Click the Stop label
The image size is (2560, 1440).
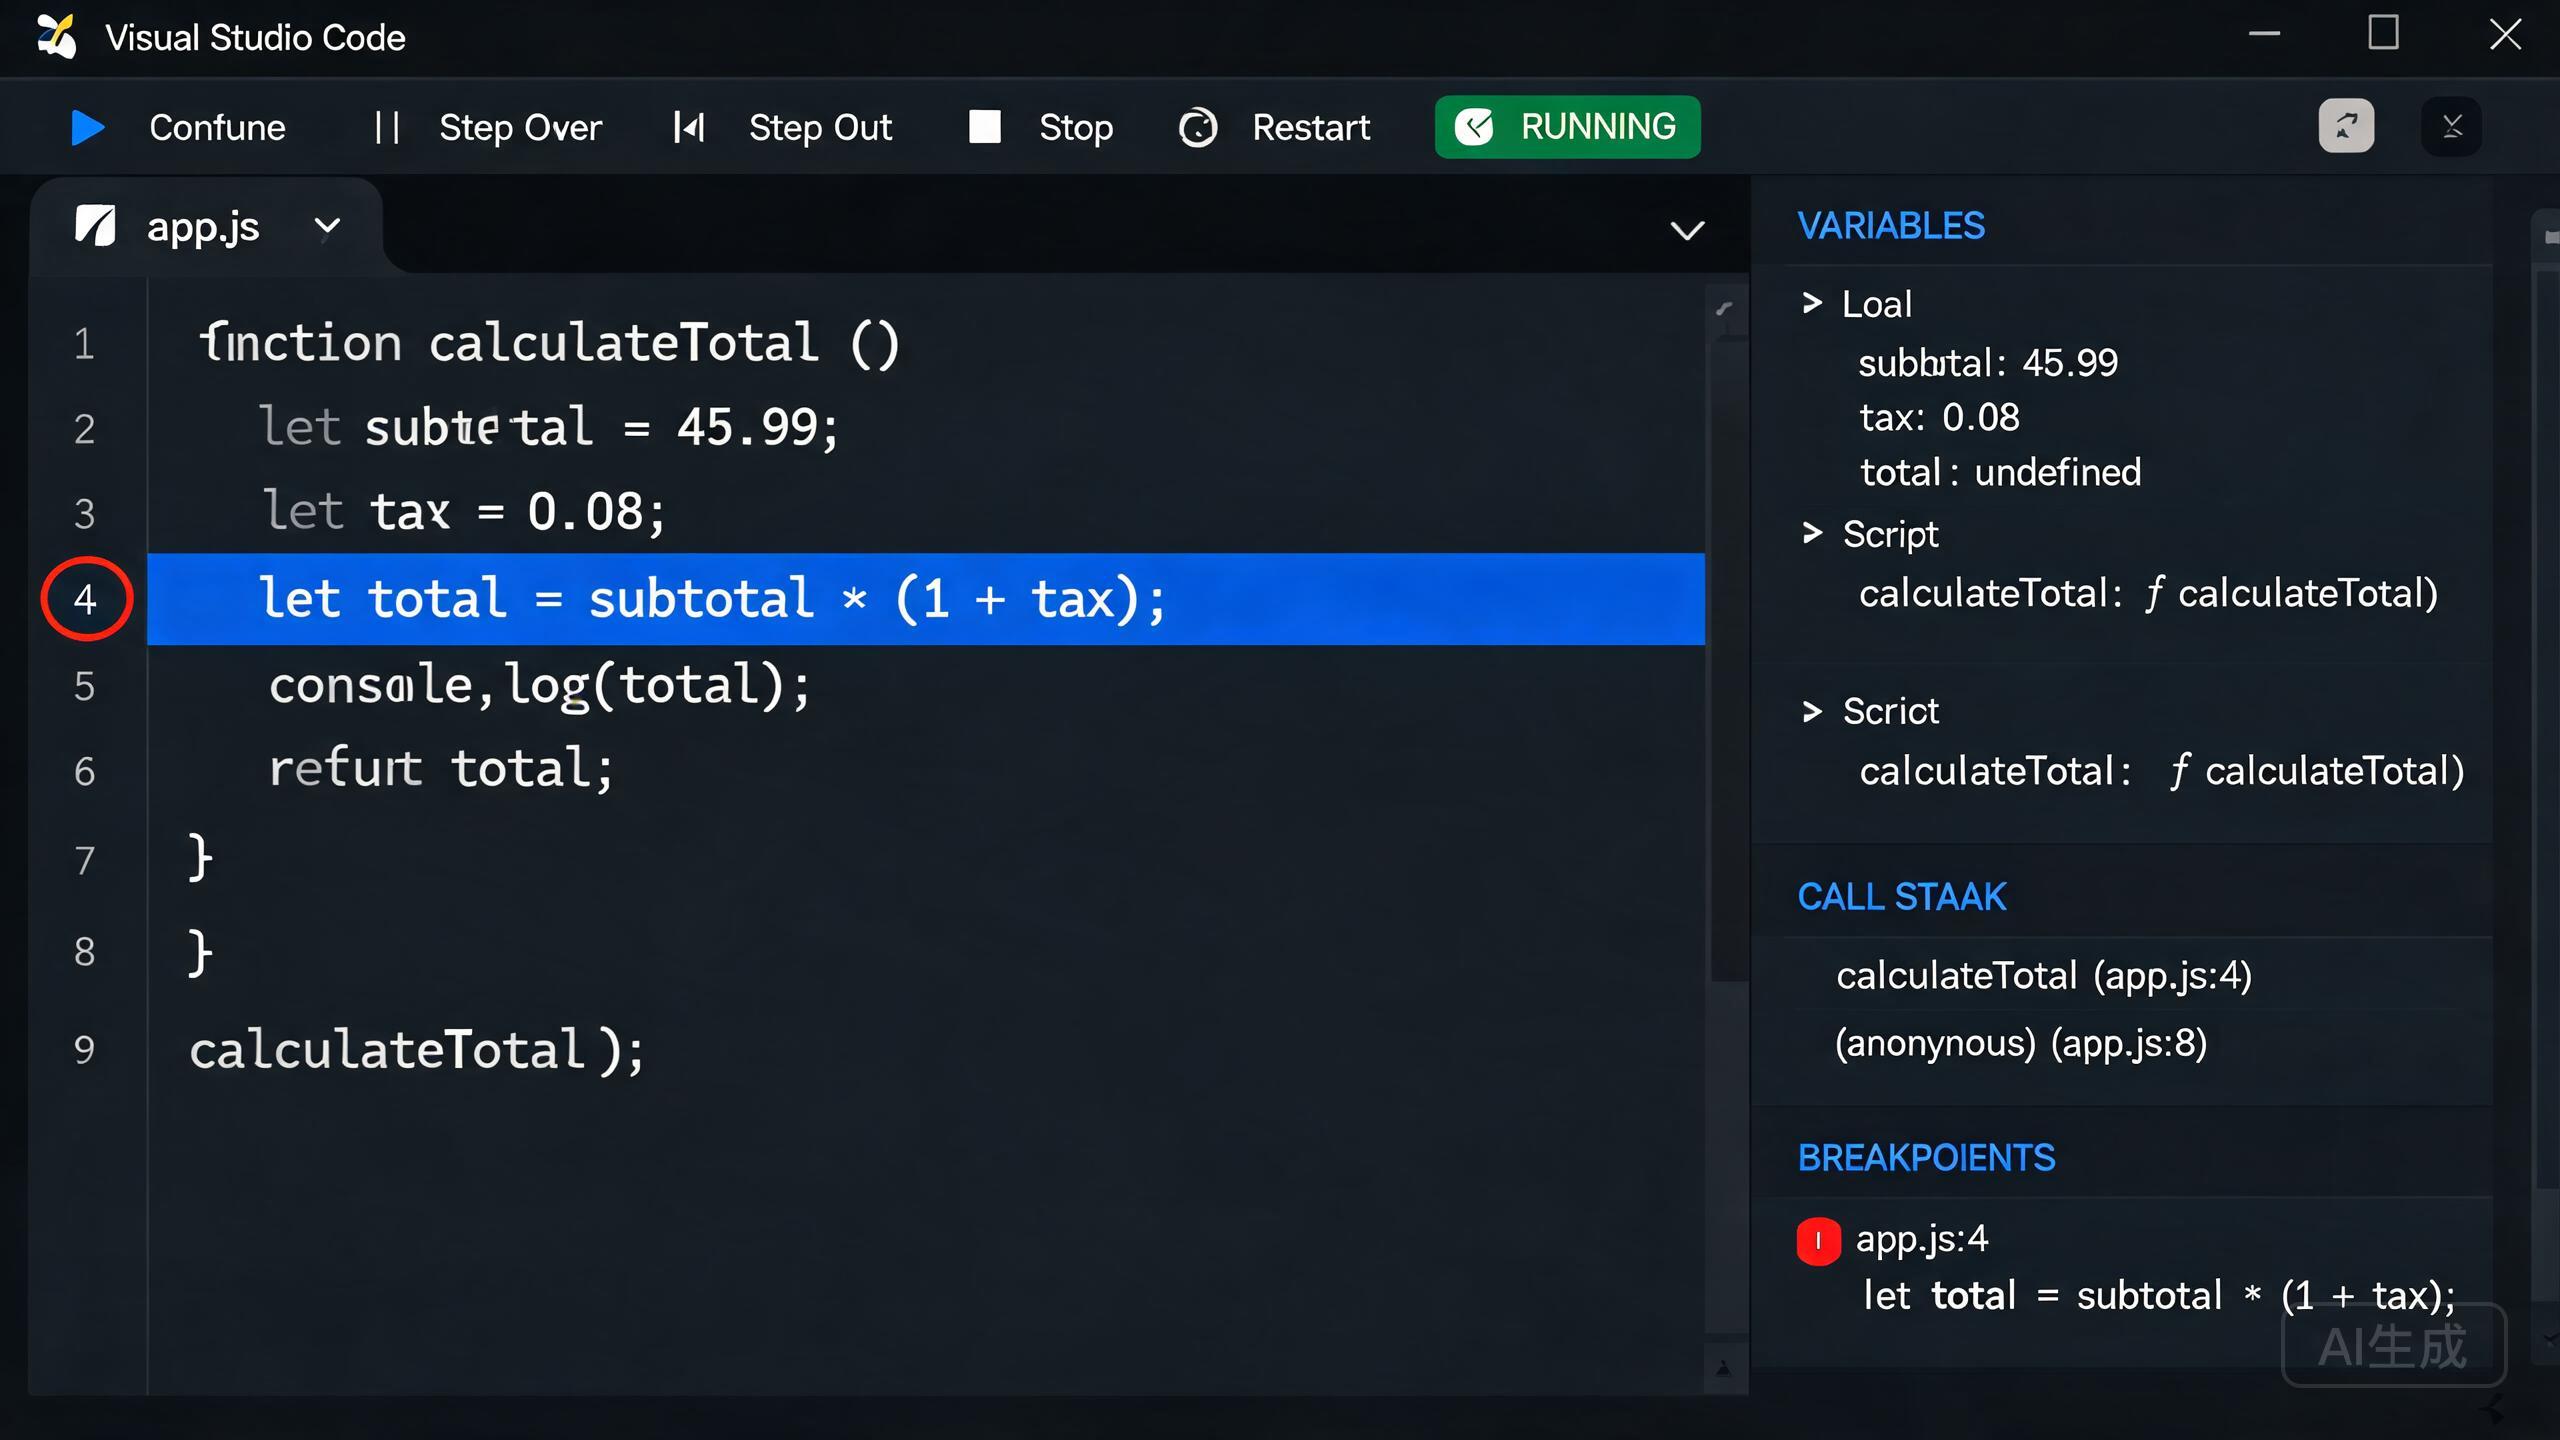[x=1075, y=127]
